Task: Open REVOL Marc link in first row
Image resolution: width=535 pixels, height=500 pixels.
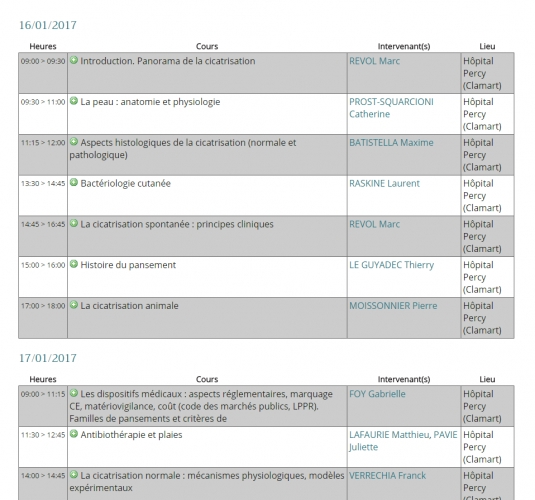Action: pos(374,61)
